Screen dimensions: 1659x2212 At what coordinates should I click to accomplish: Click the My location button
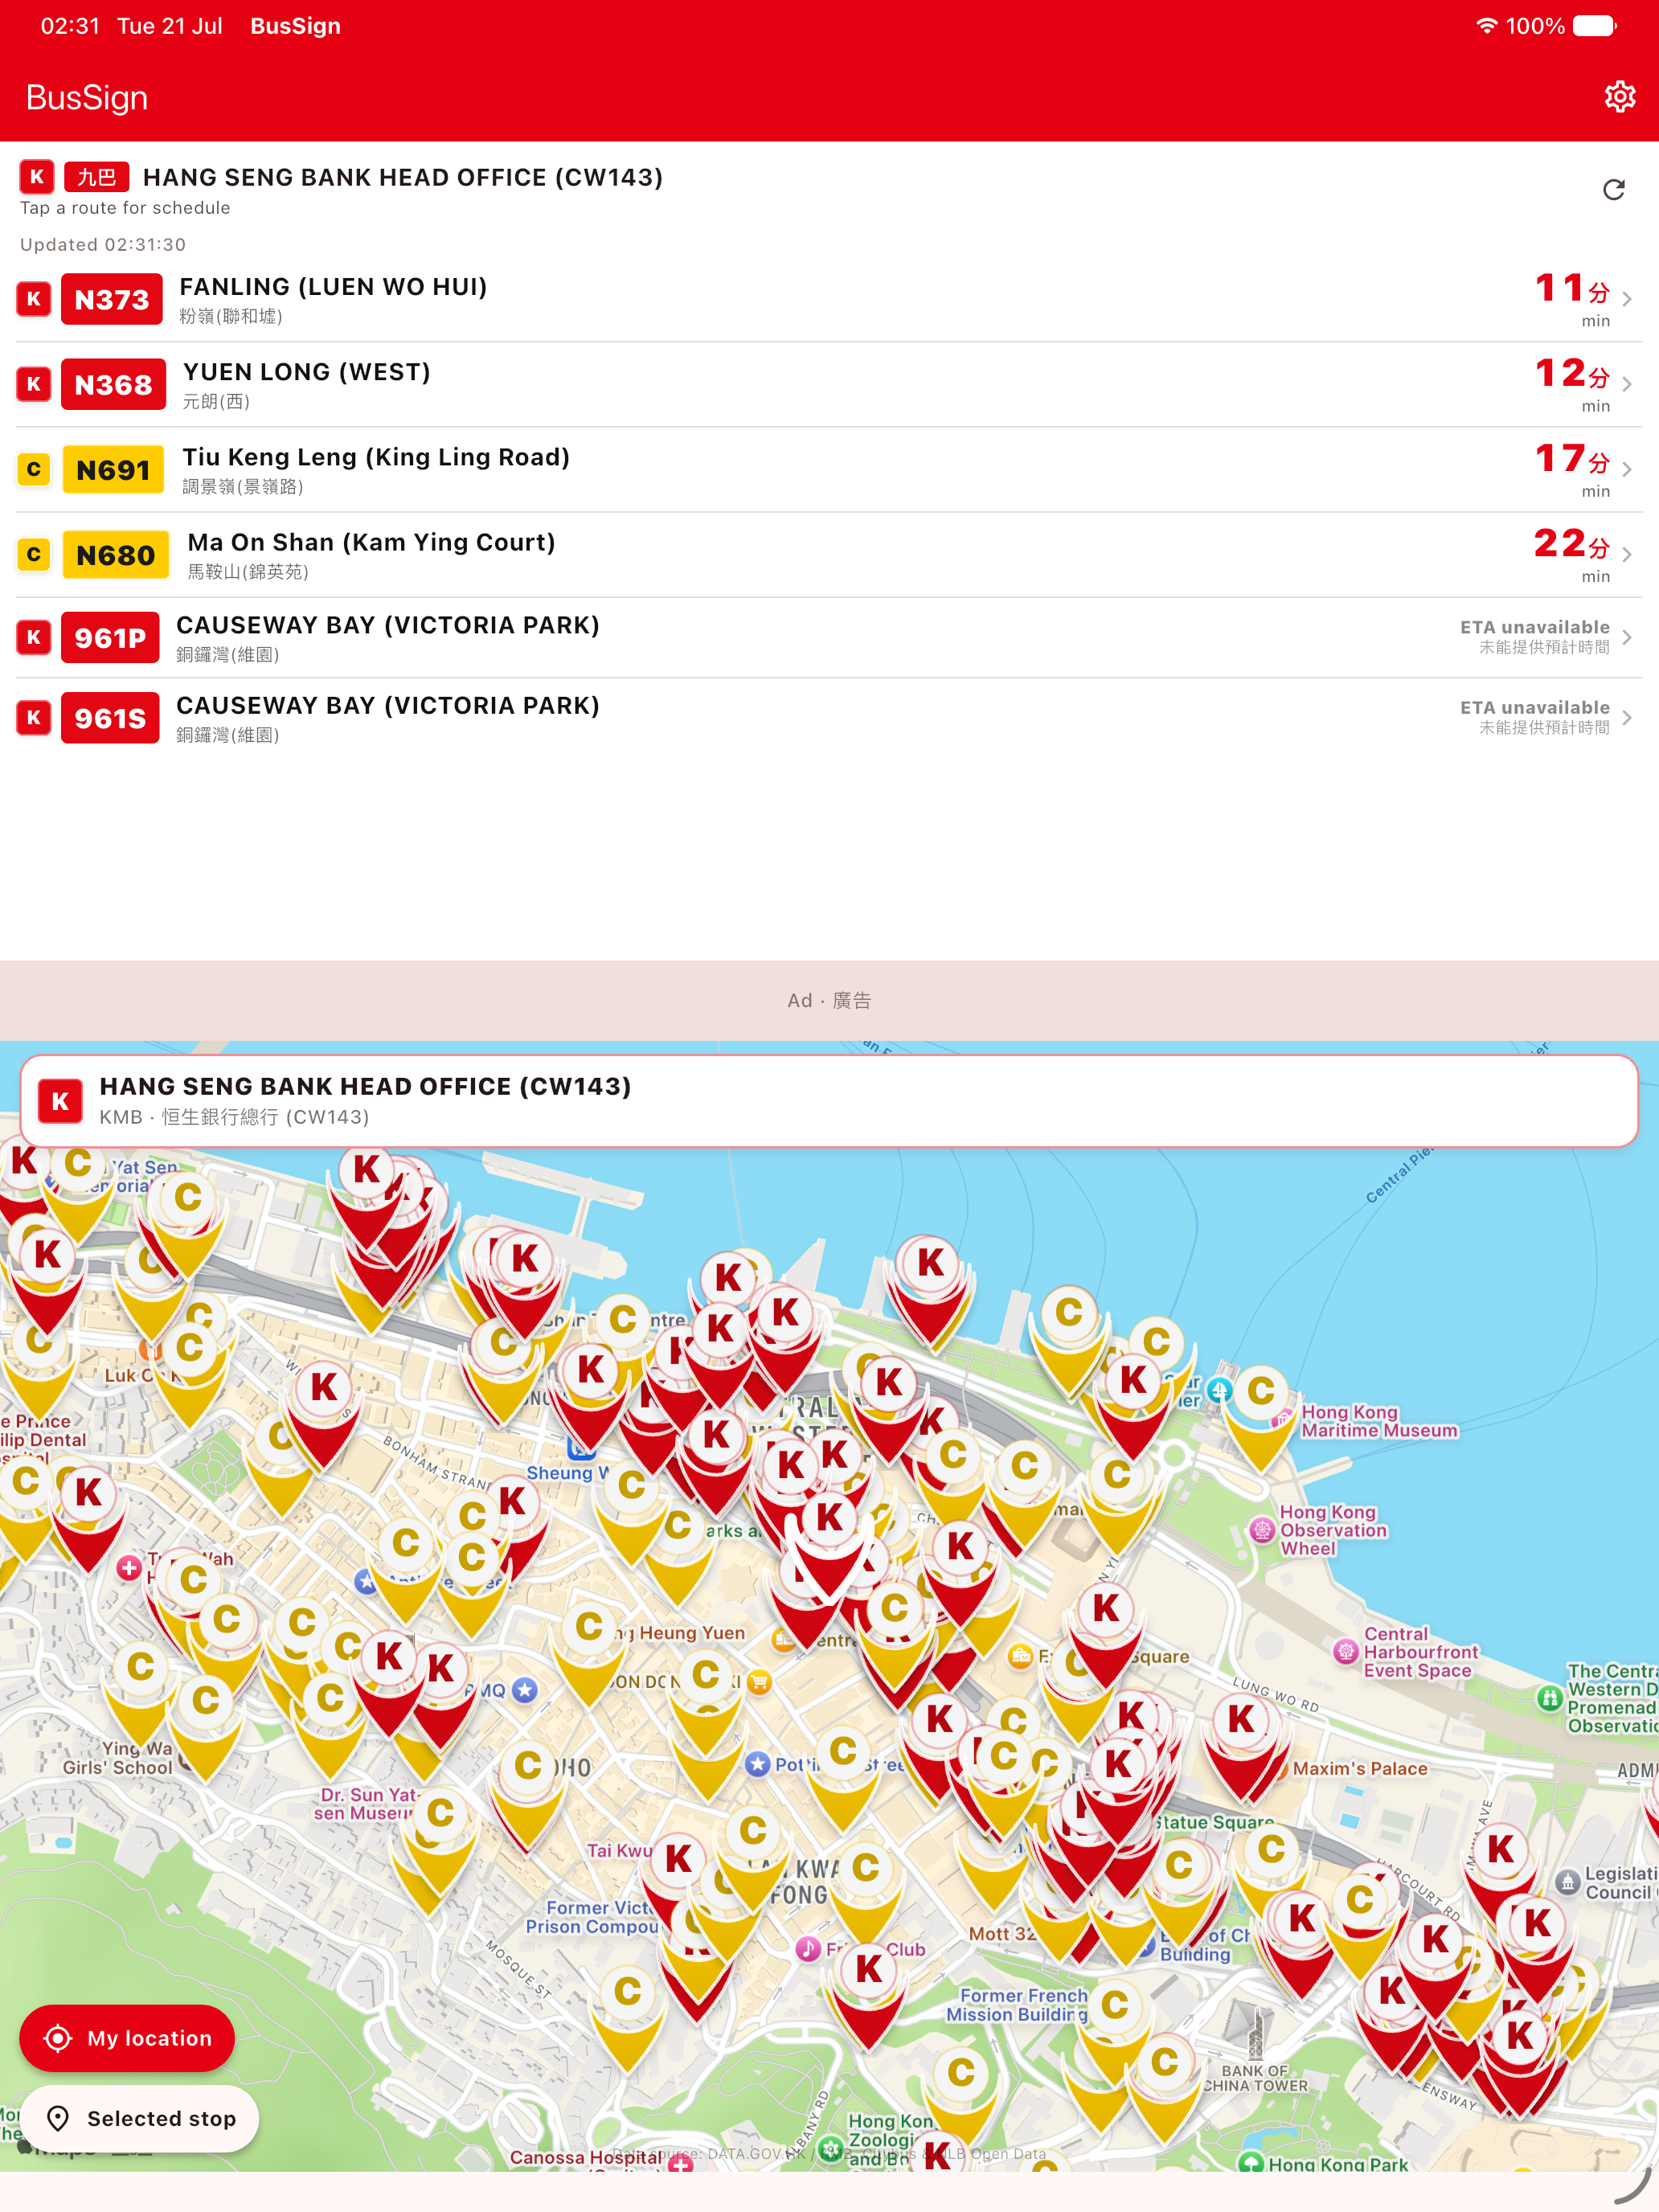click(x=127, y=2038)
